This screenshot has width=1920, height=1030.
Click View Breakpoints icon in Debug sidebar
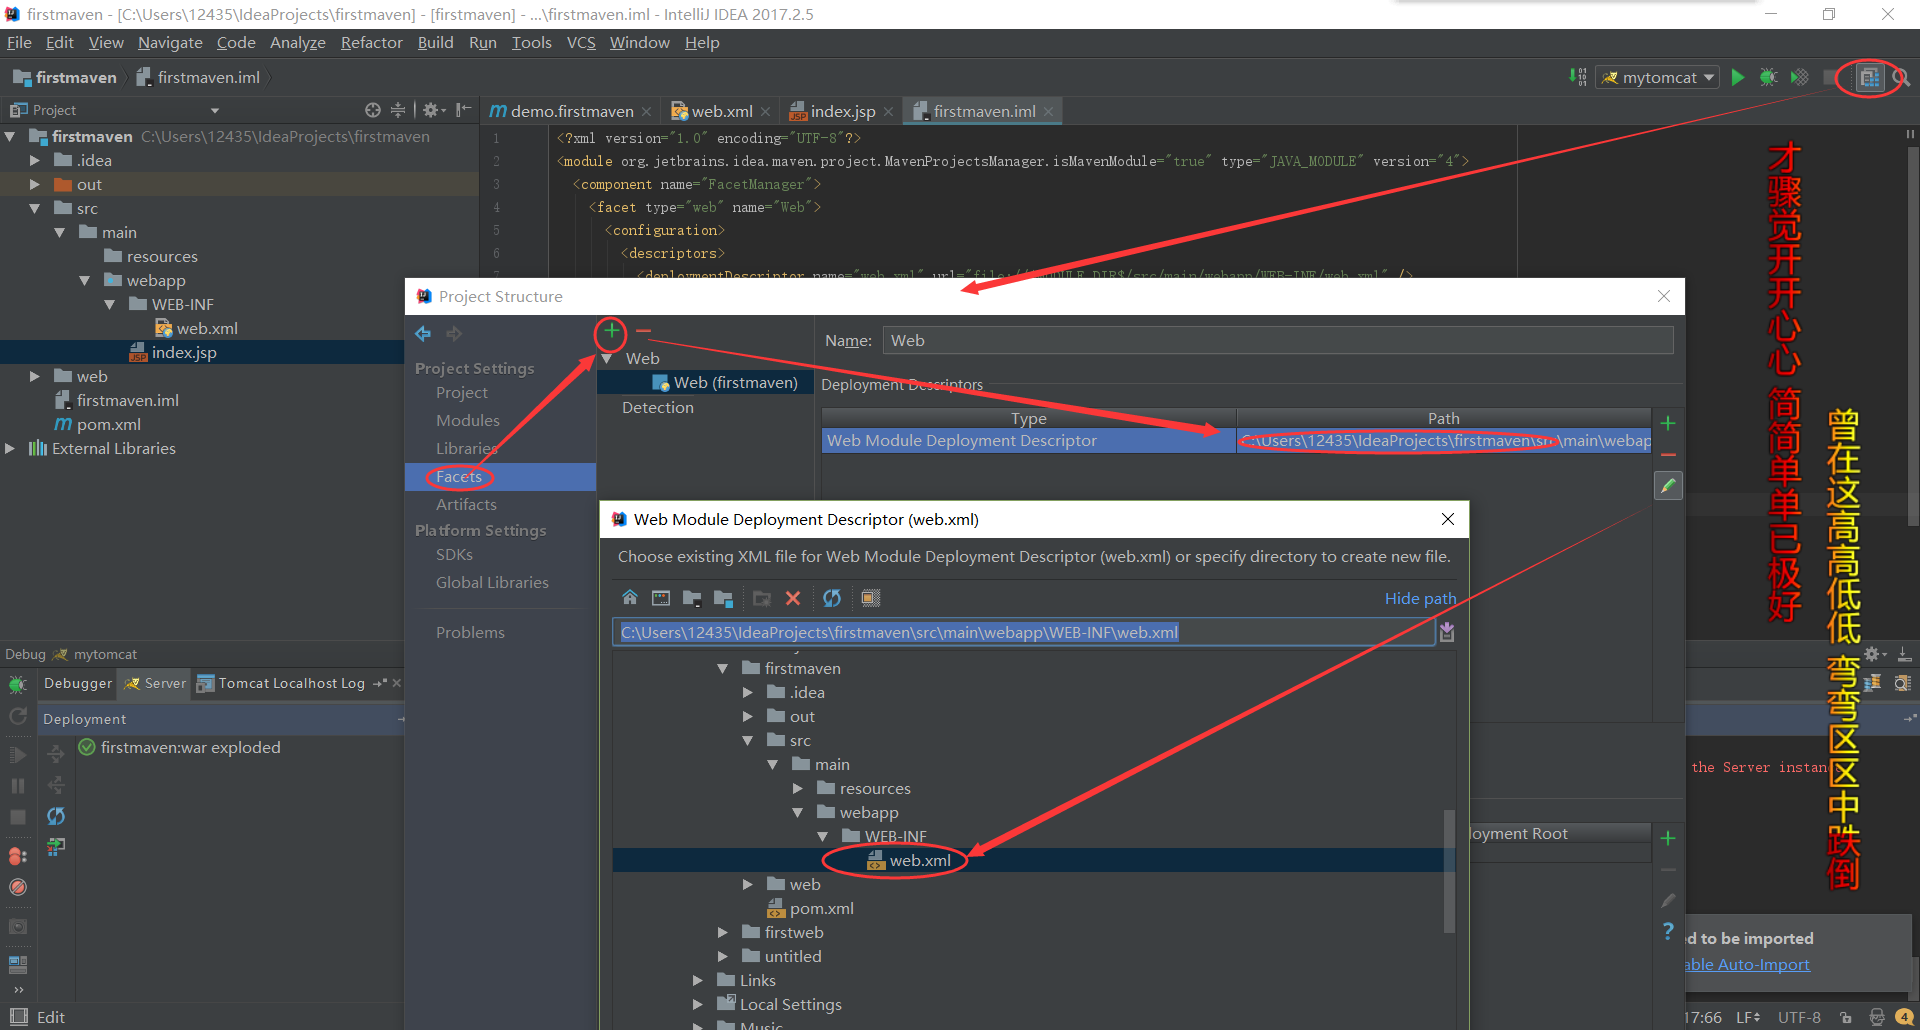[x=17, y=856]
